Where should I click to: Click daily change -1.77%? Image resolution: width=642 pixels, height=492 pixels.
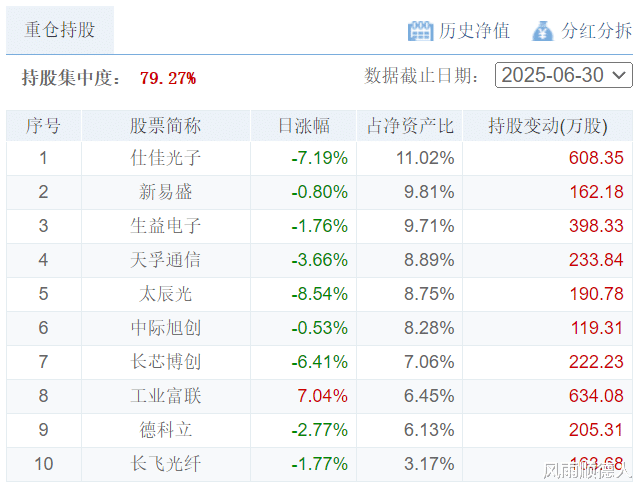tap(319, 464)
